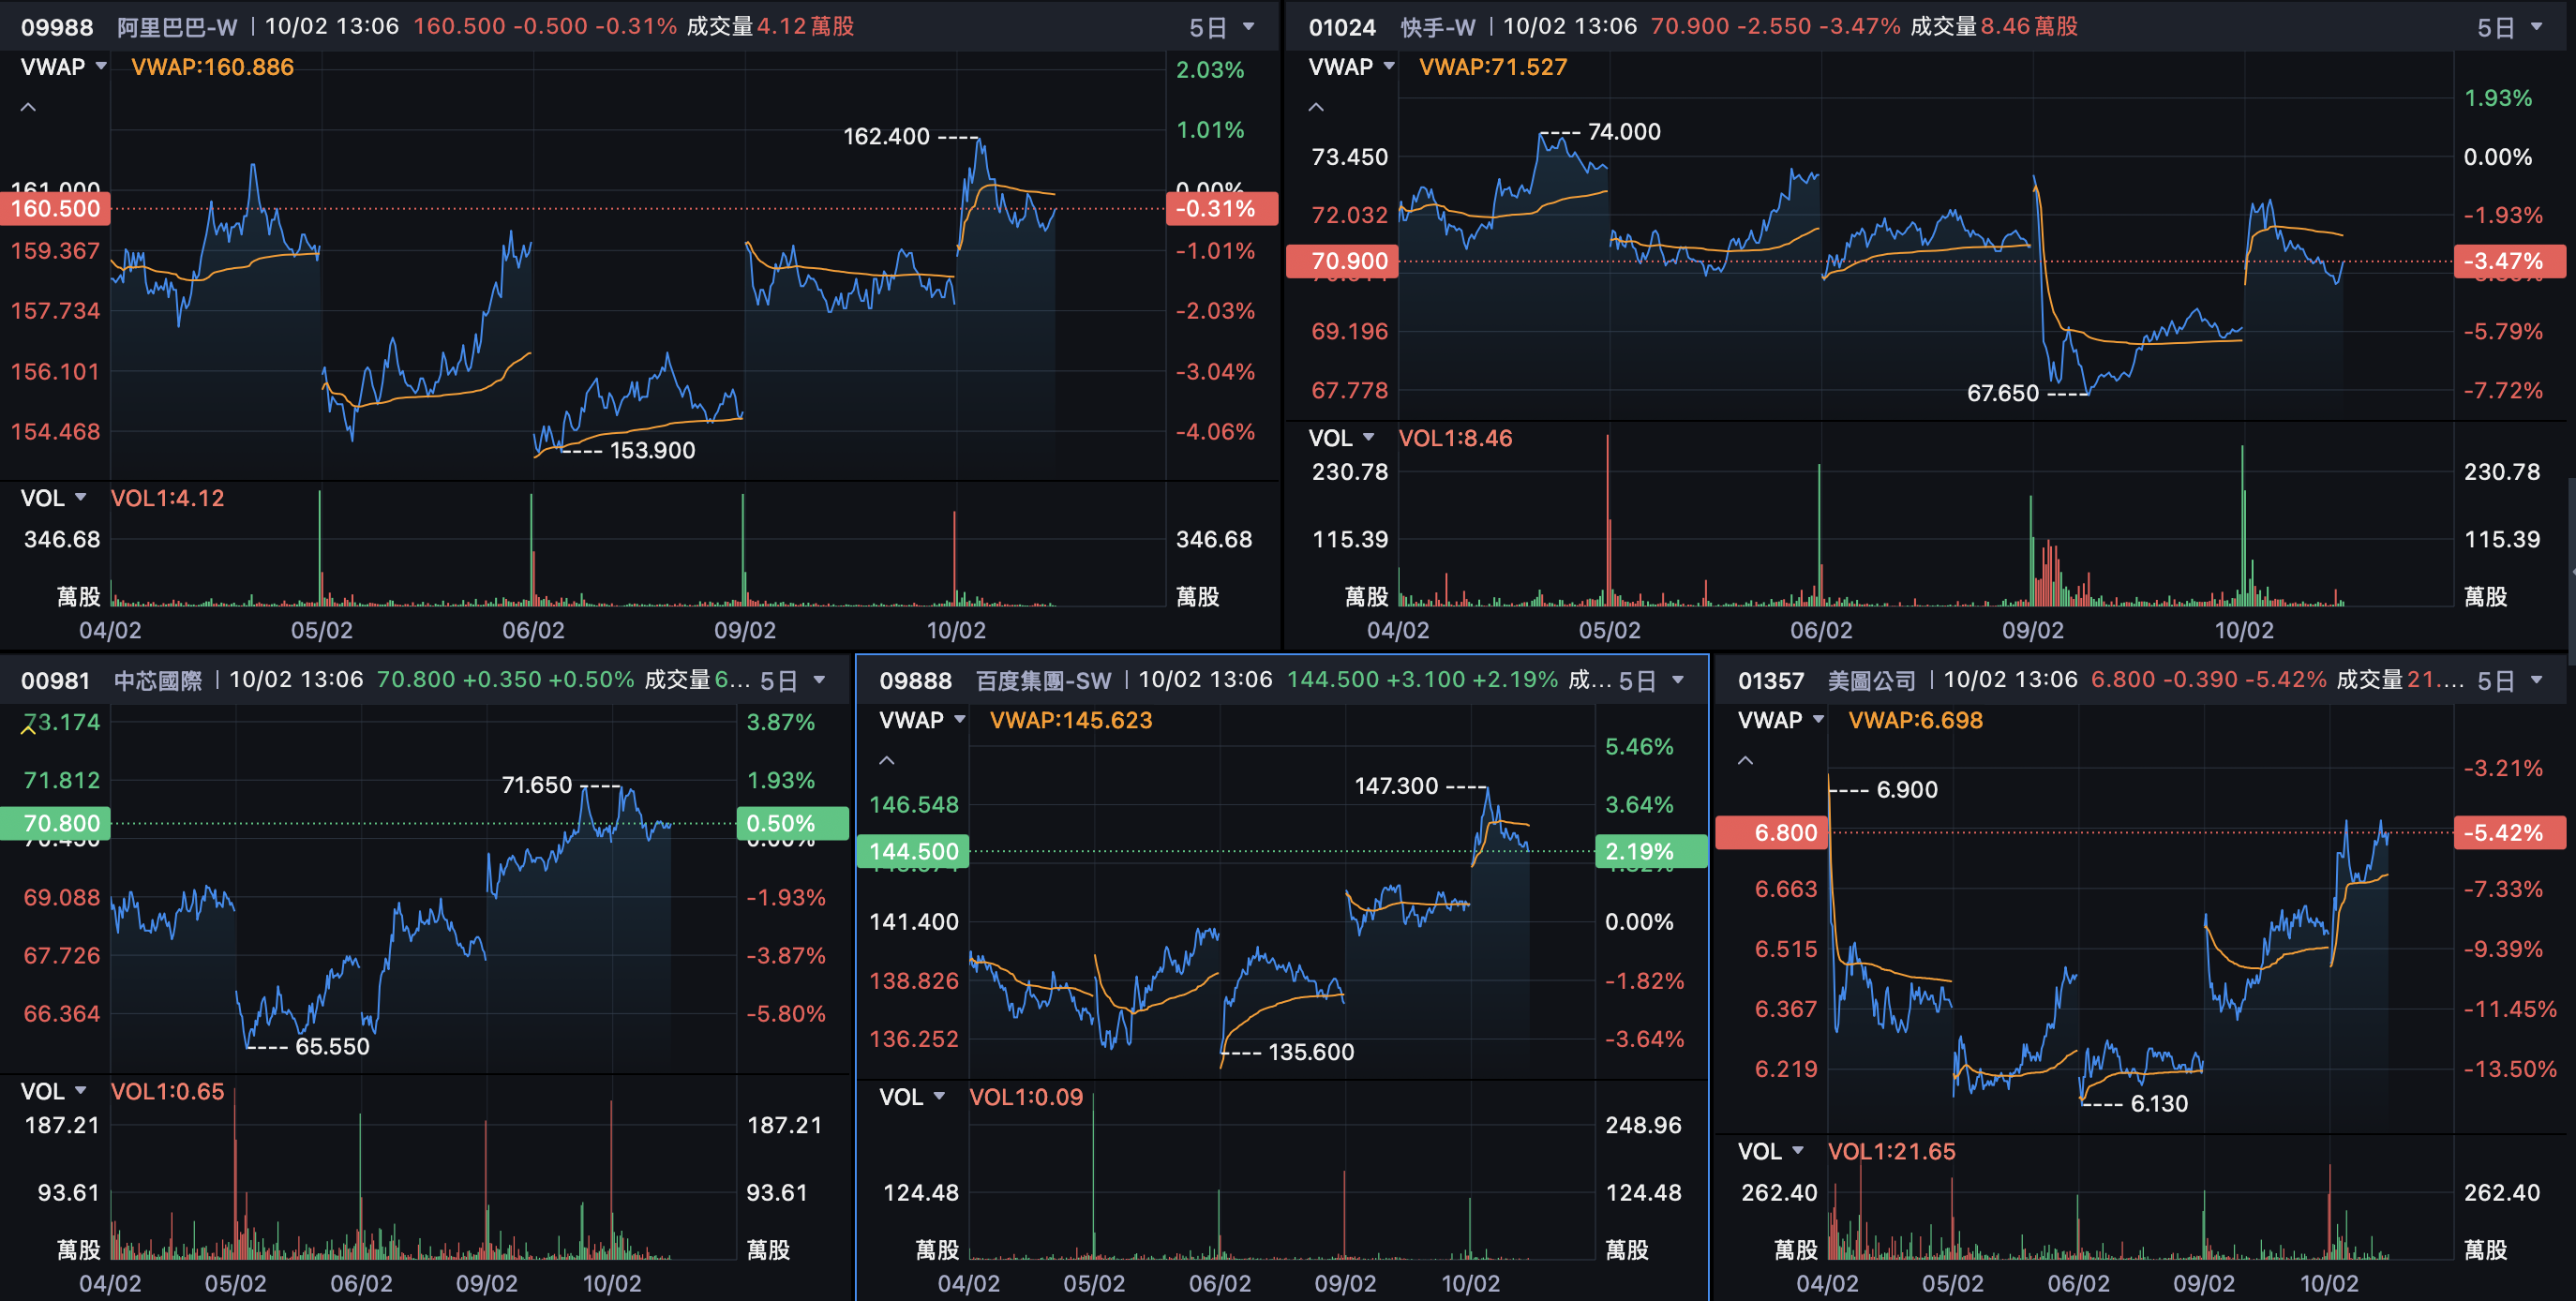Click stock code 09988 in the chart header
This screenshot has width=2576, height=1301.
click(57, 27)
